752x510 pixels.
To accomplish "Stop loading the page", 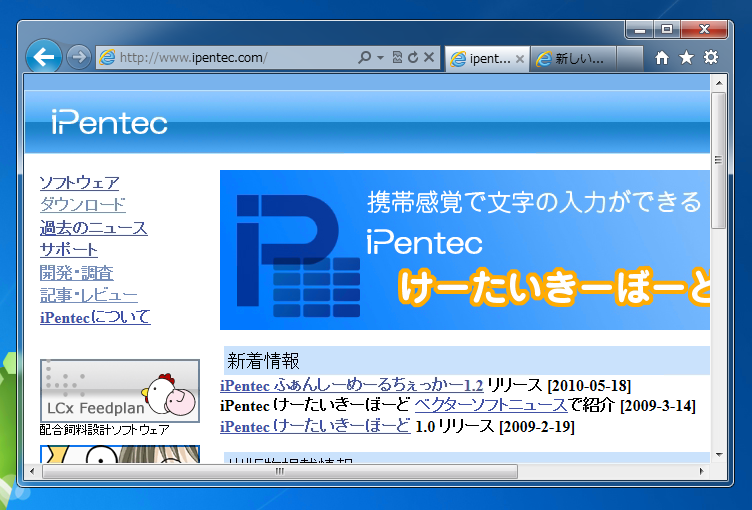I will tap(429, 58).
